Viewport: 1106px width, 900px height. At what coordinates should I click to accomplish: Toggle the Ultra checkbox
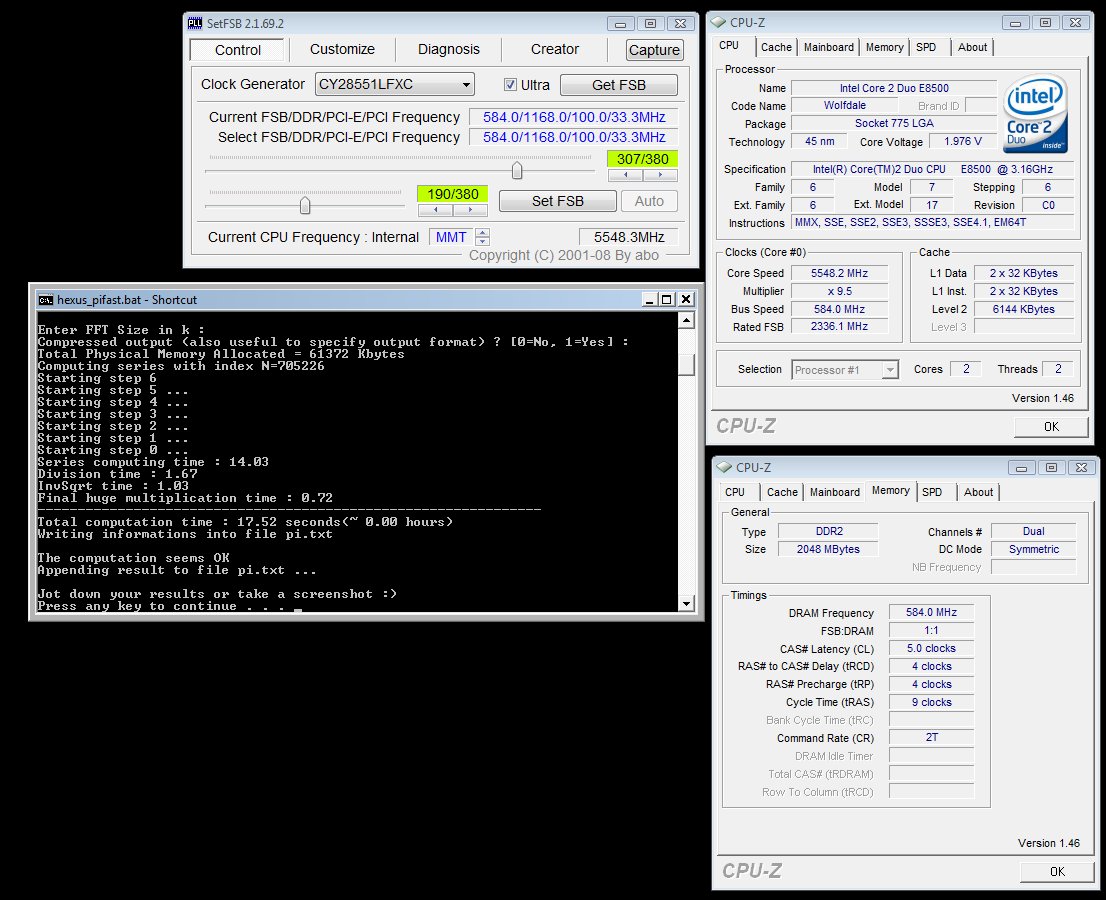pos(510,85)
